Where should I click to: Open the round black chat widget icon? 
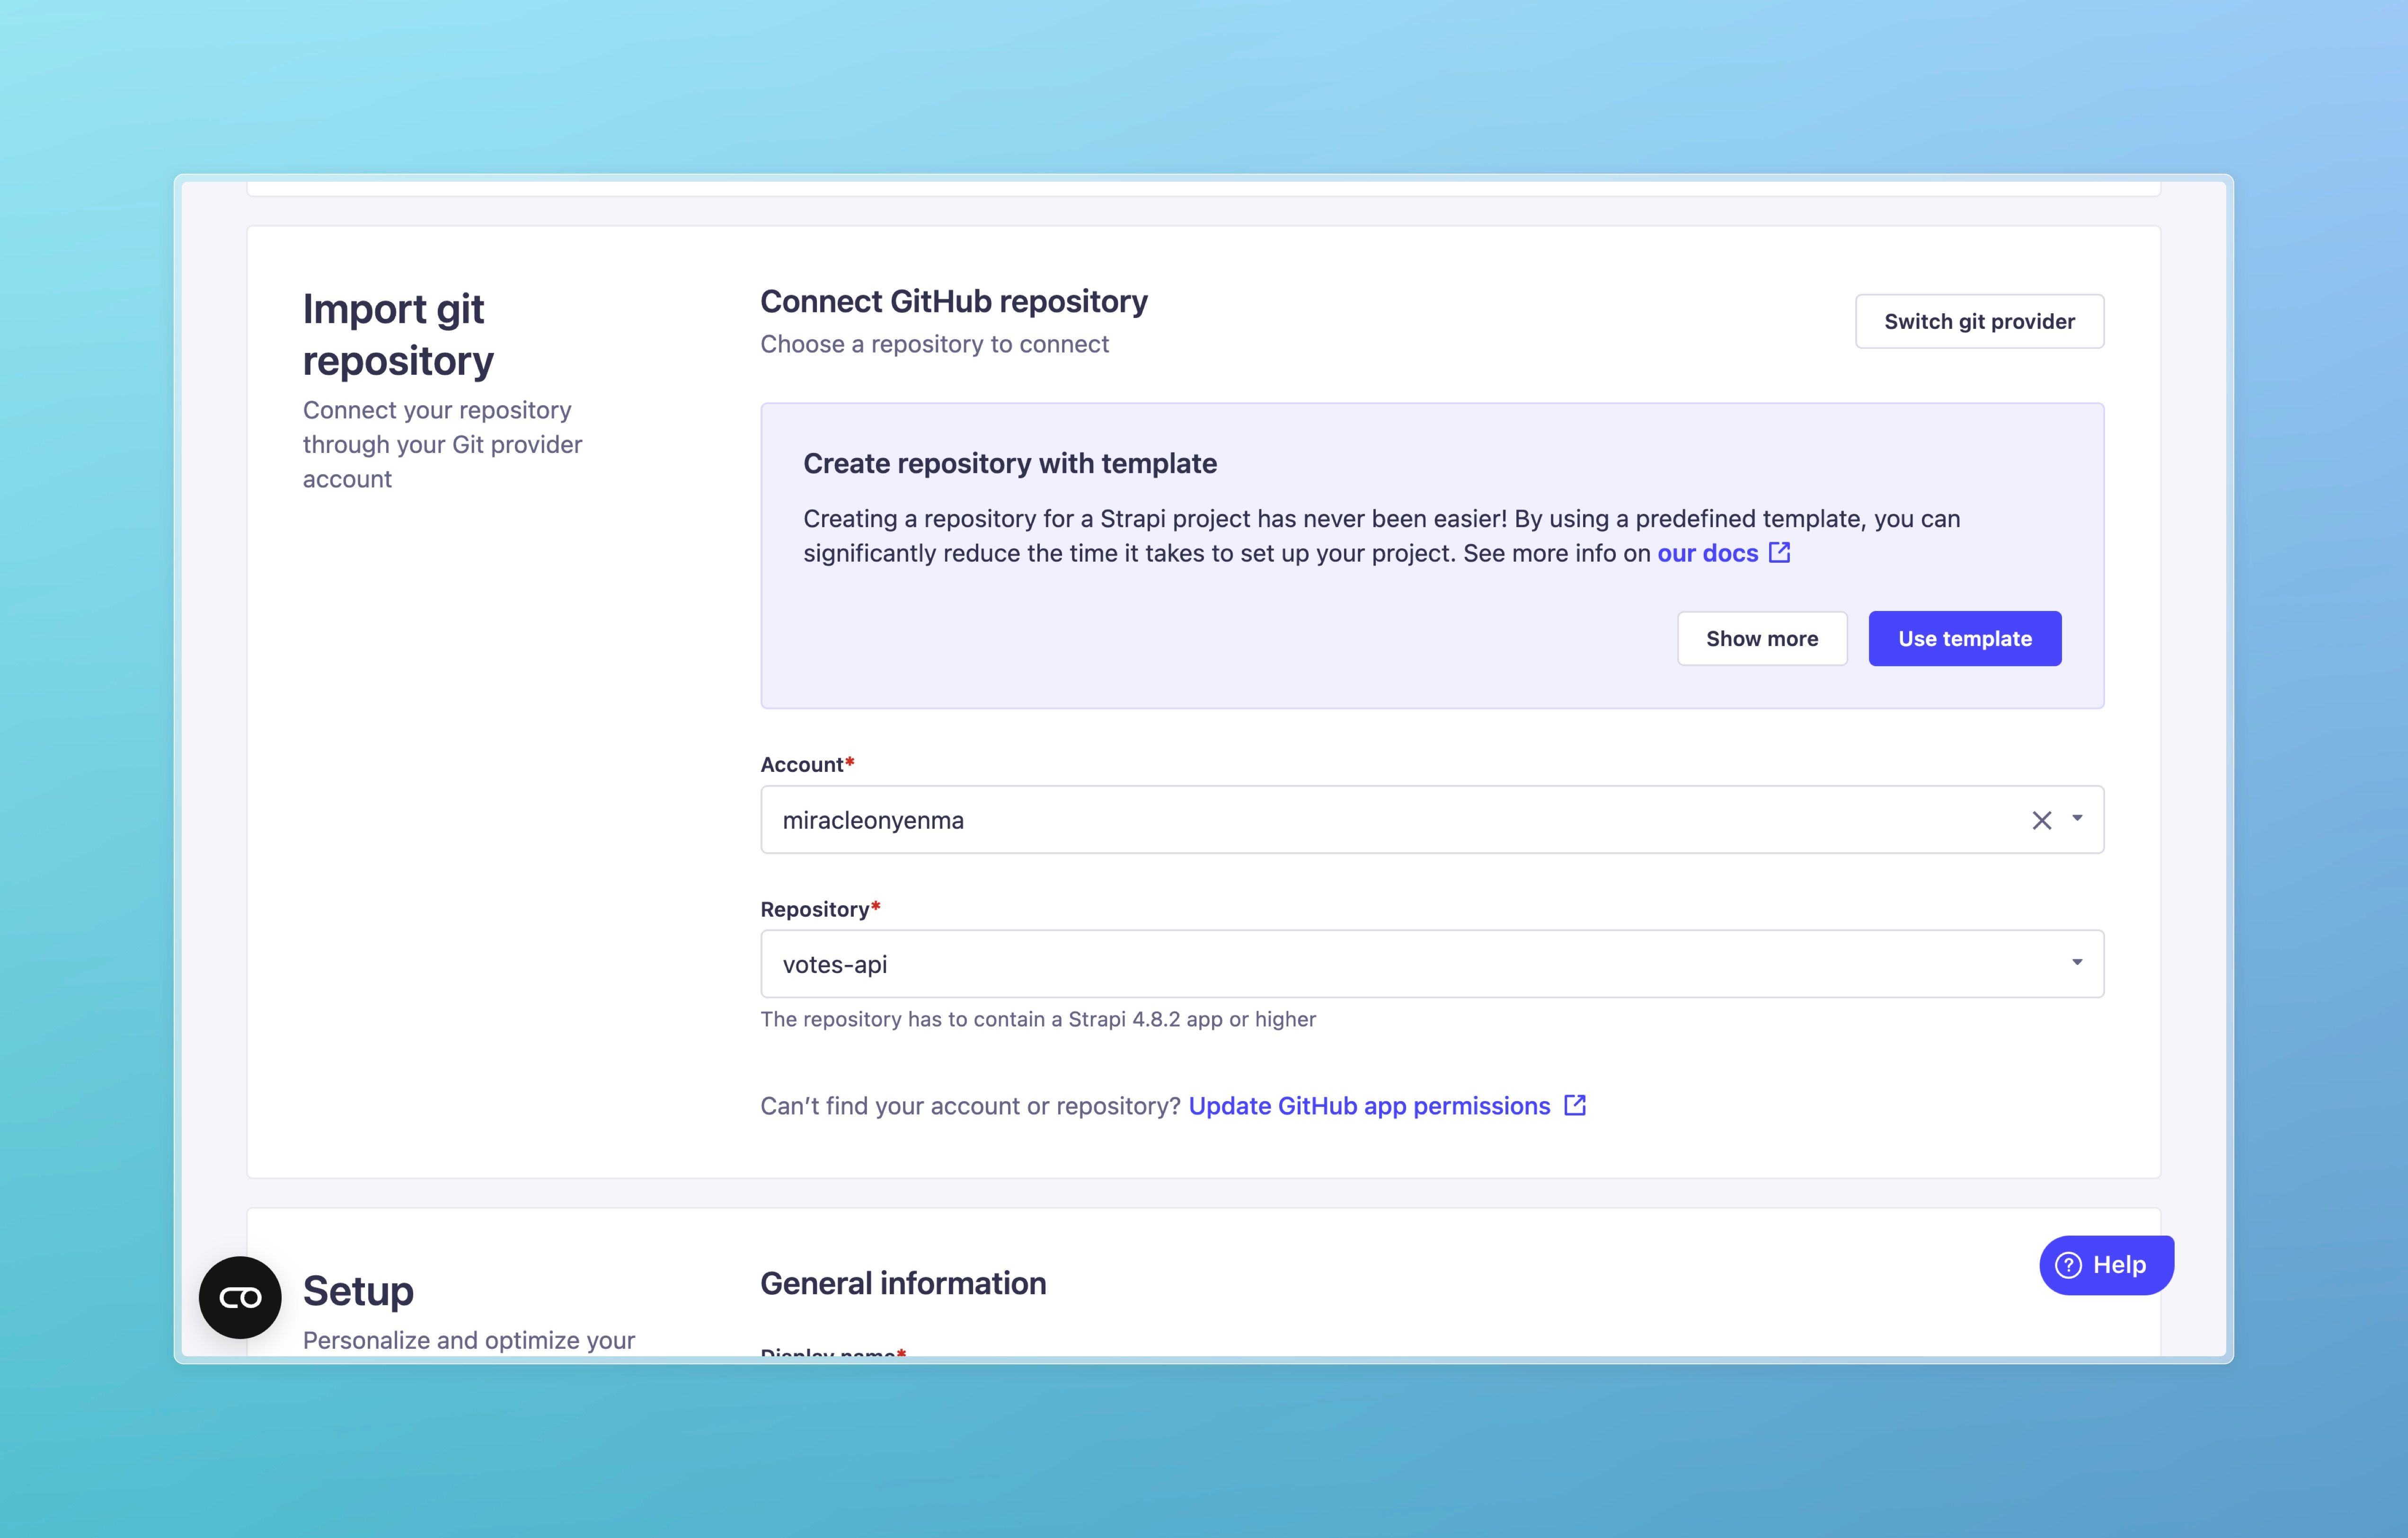coord(240,1297)
